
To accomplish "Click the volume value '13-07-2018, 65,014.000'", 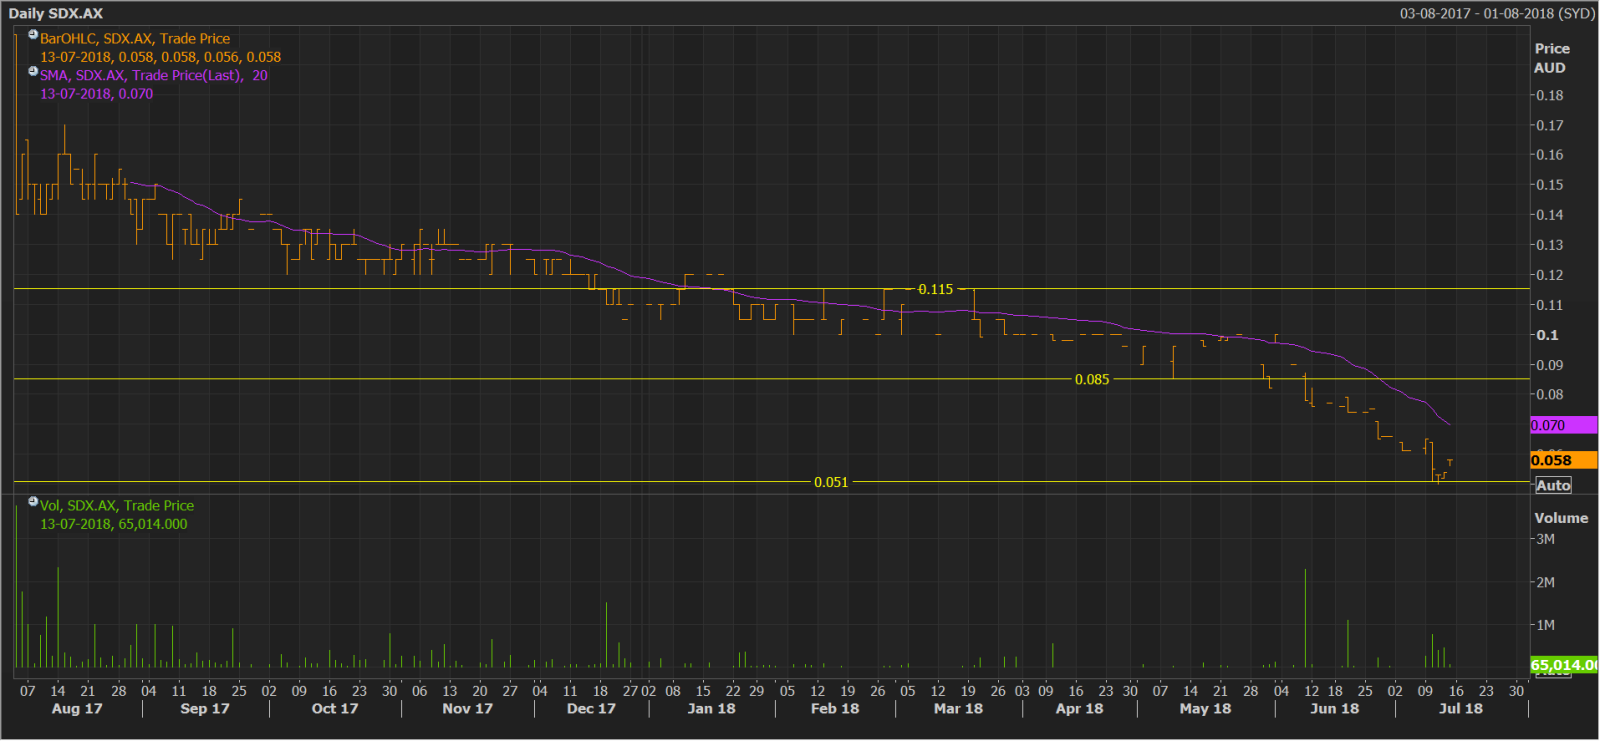I will coord(113,524).
